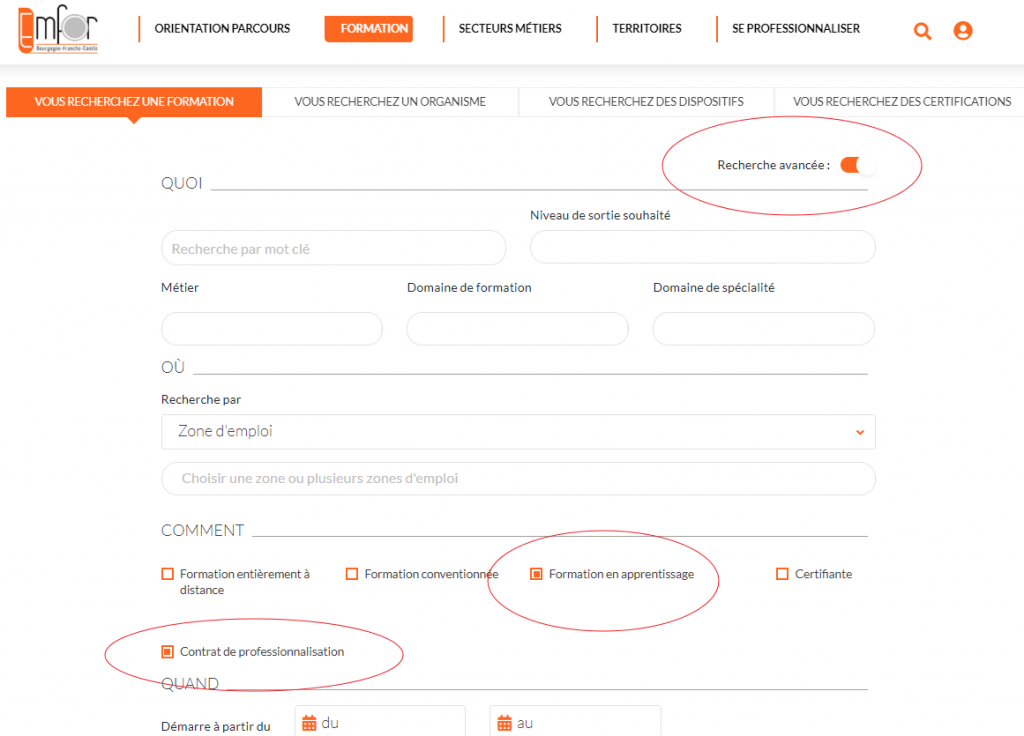Image resolution: width=1024 pixels, height=736 pixels.
Task: Toggle the Recherche avancée switch
Action: pyautogui.click(x=856, y=165)
